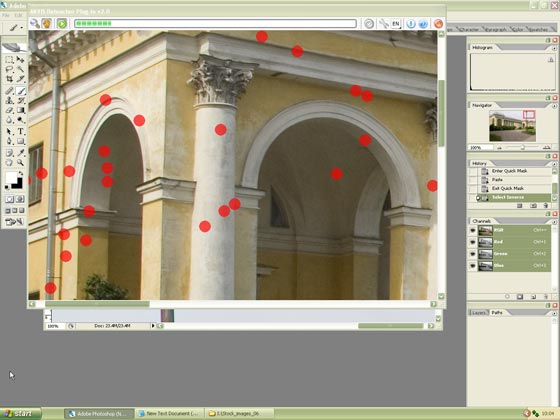Select the Brush tool in the toolbox
Screen dimensions: 560x420
click(x=20, y=91)
